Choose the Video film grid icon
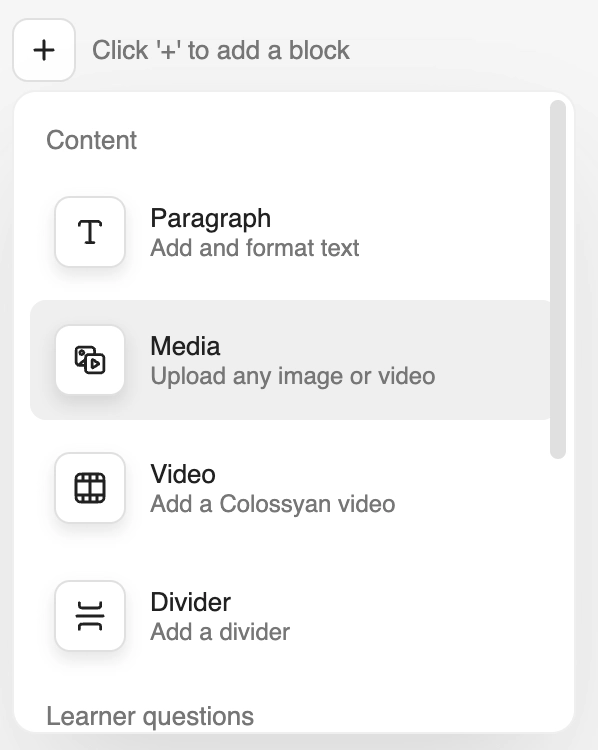Viewport: 598px width, 750px height. [90, 488]
